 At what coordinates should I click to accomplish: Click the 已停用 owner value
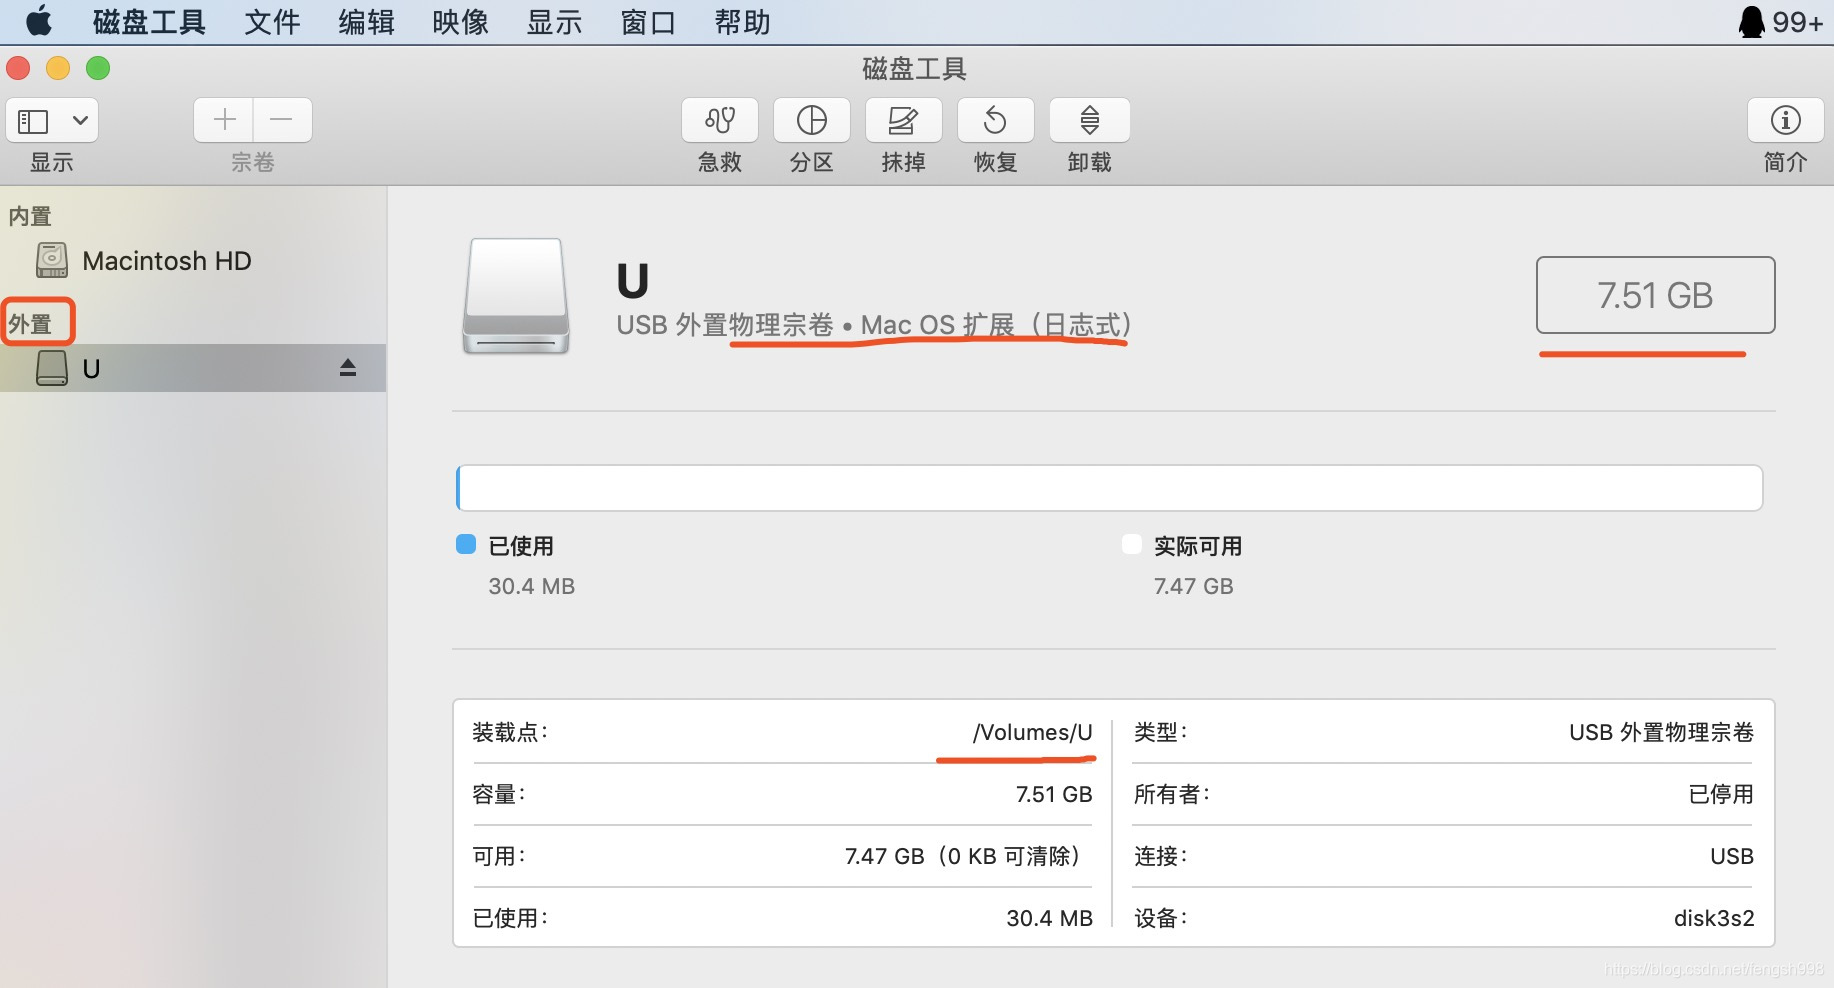(1721, 794)
